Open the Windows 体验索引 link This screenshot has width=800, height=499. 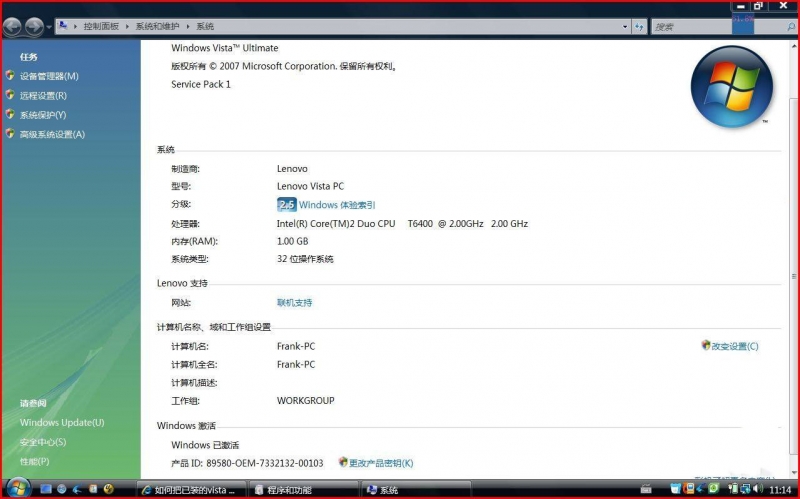pos(337,205)
